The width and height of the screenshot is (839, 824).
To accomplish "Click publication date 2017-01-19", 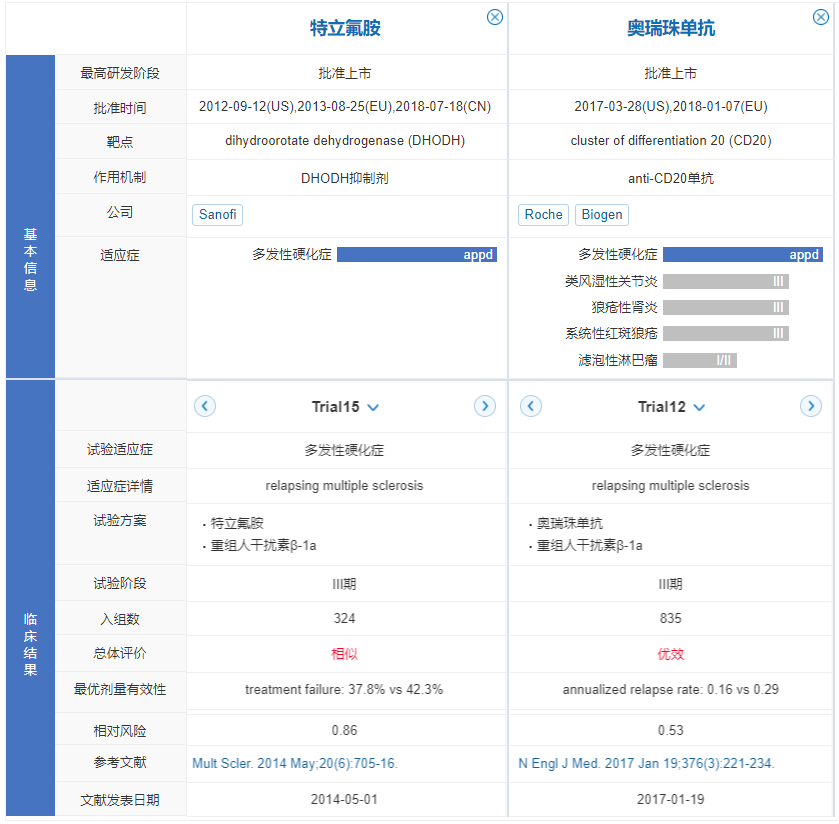I will (x=670, y=799).
